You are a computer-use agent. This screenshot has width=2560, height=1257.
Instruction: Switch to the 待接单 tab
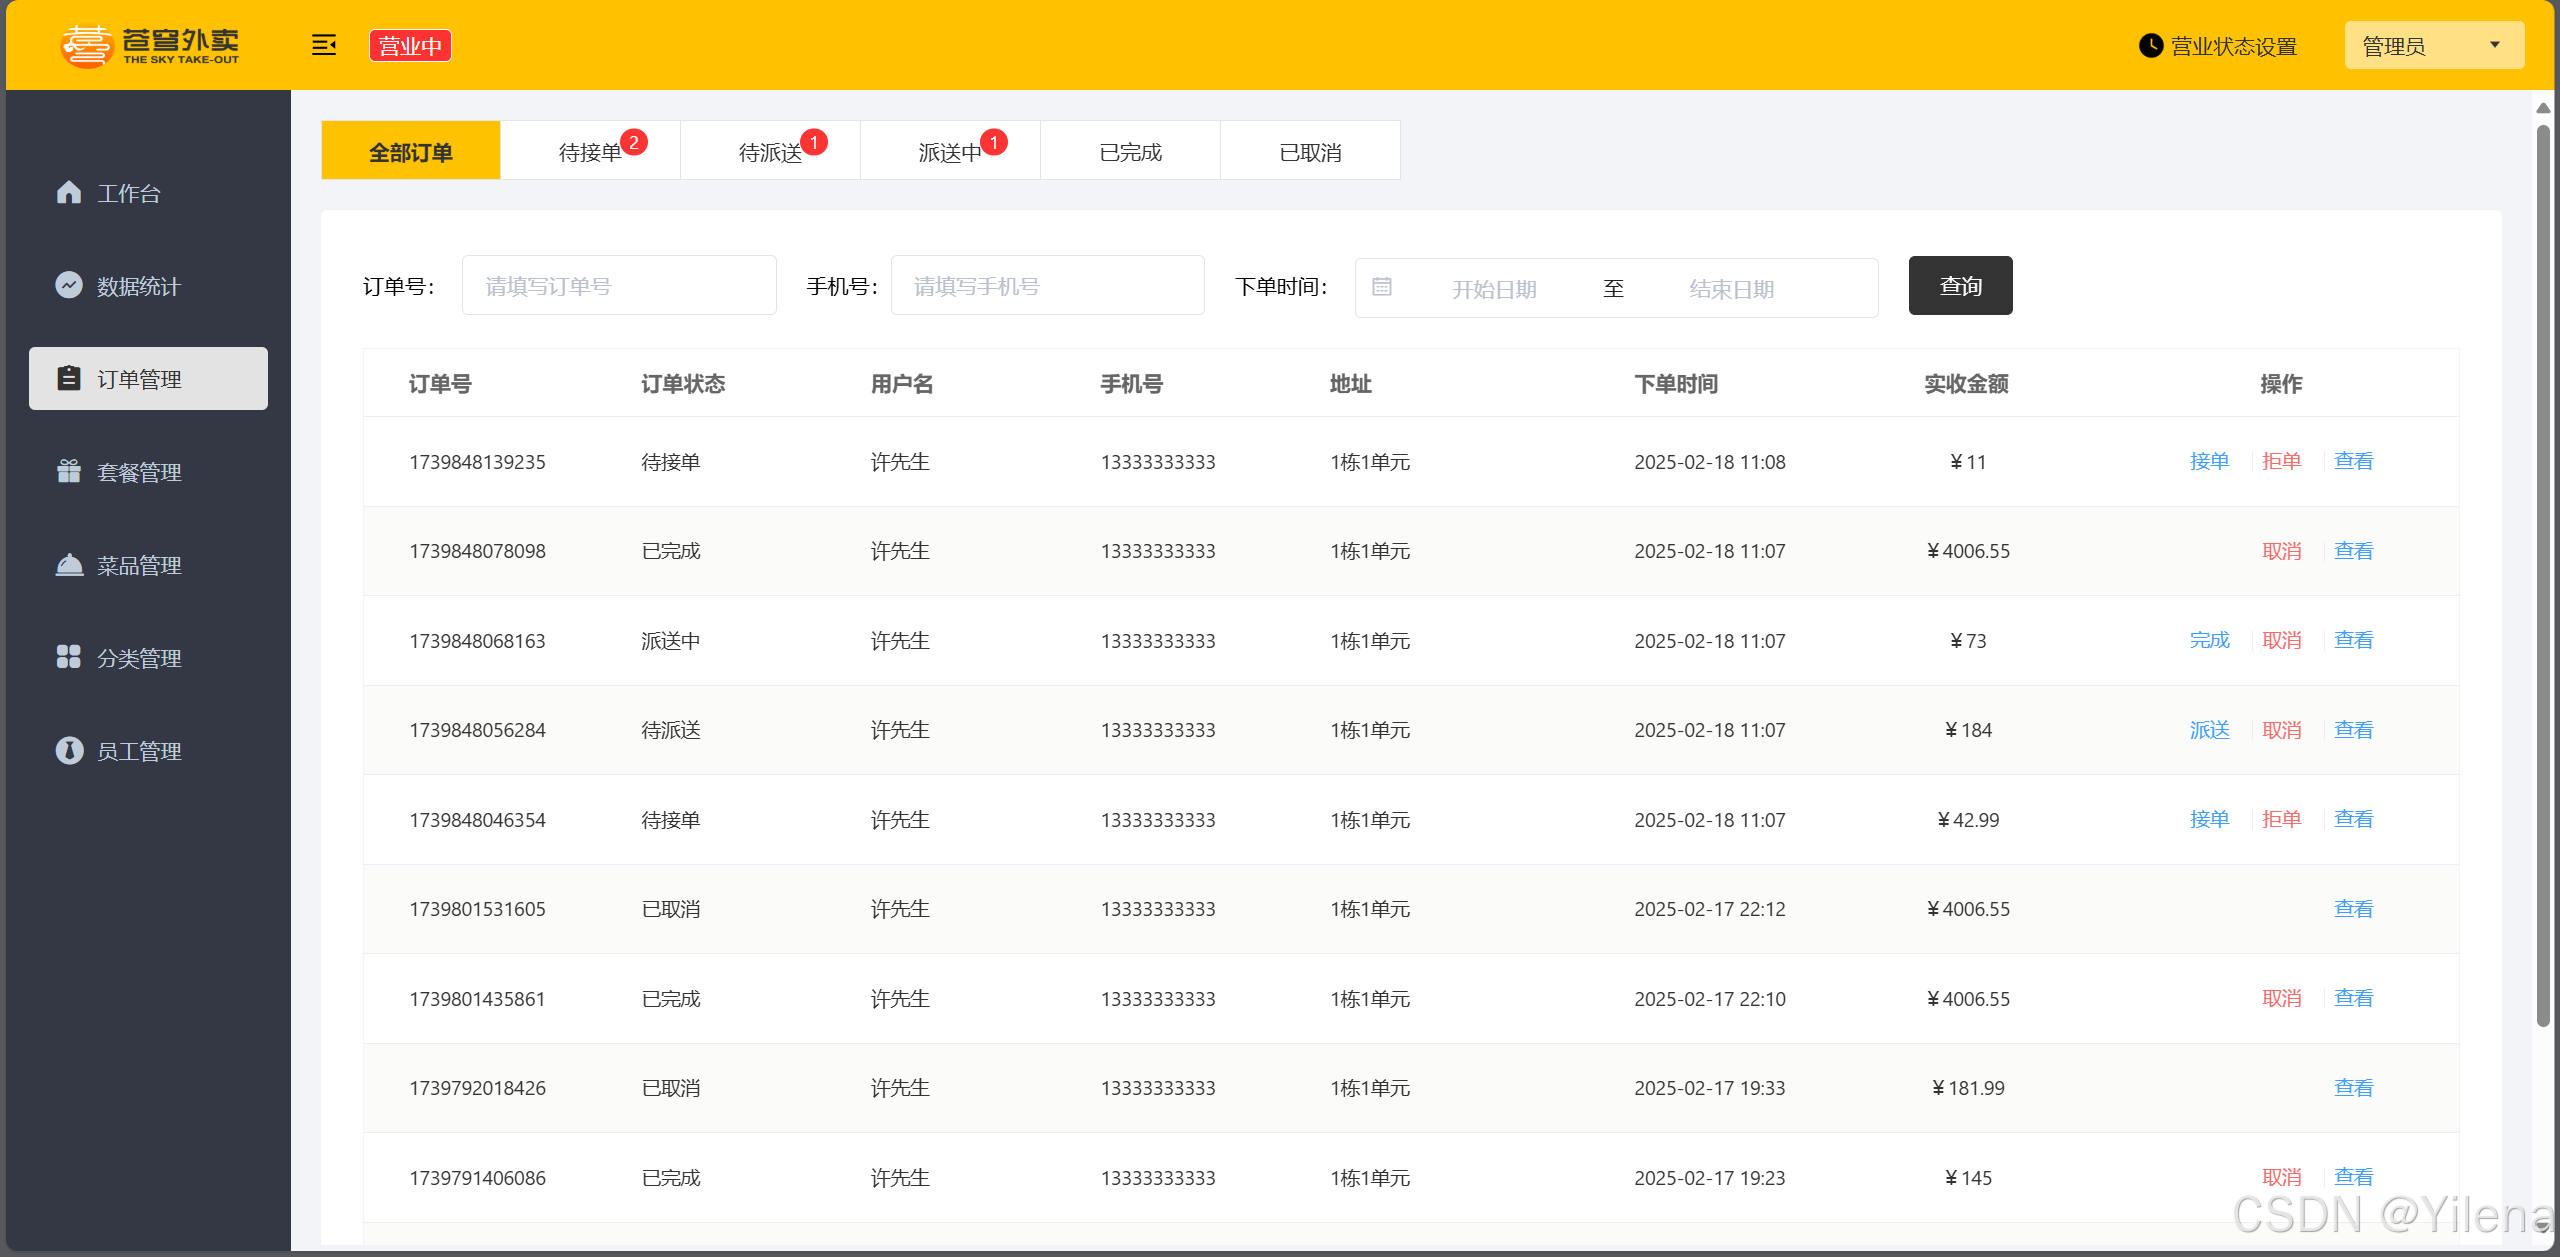pos(590,152)
